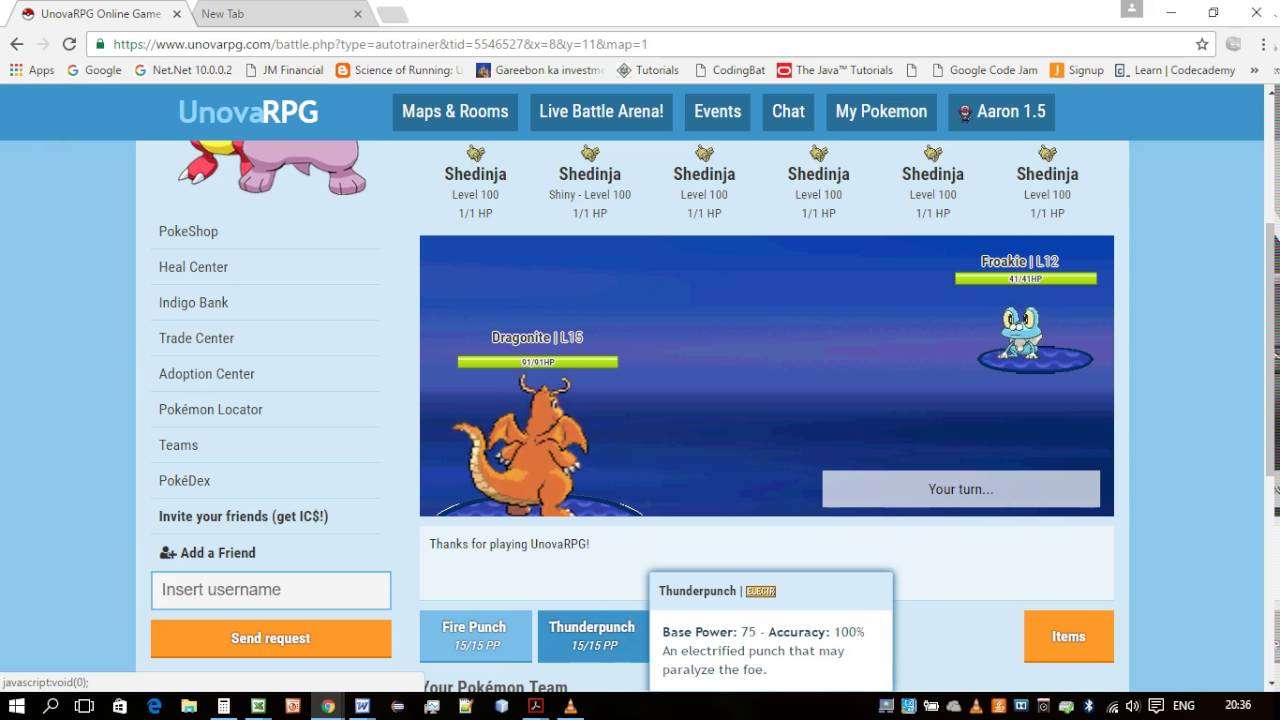The width and height of the screenshot is (1280, 720).
Task: Click the secure padlock in the address bar
Action: click(x=99, y=44)
